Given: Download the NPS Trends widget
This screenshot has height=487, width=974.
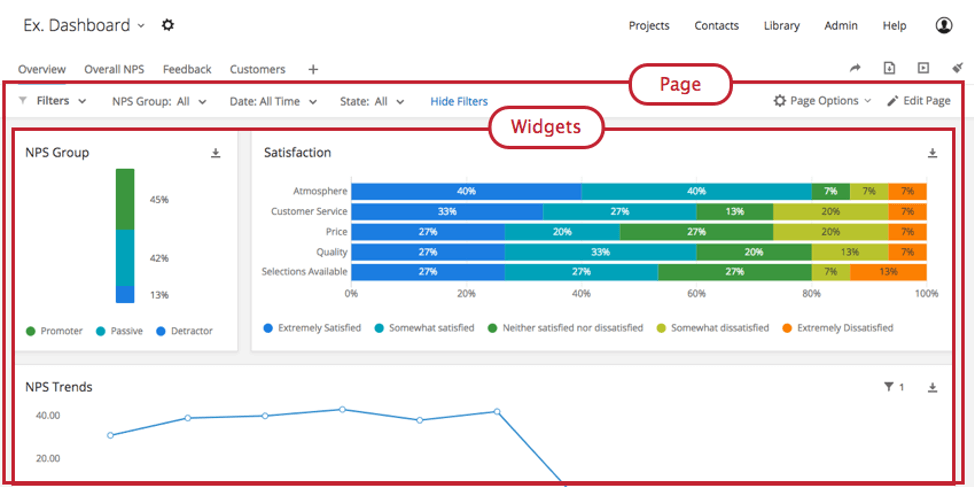Looking at the screenshot, I should pyautogui.click(x=932, y=387).
